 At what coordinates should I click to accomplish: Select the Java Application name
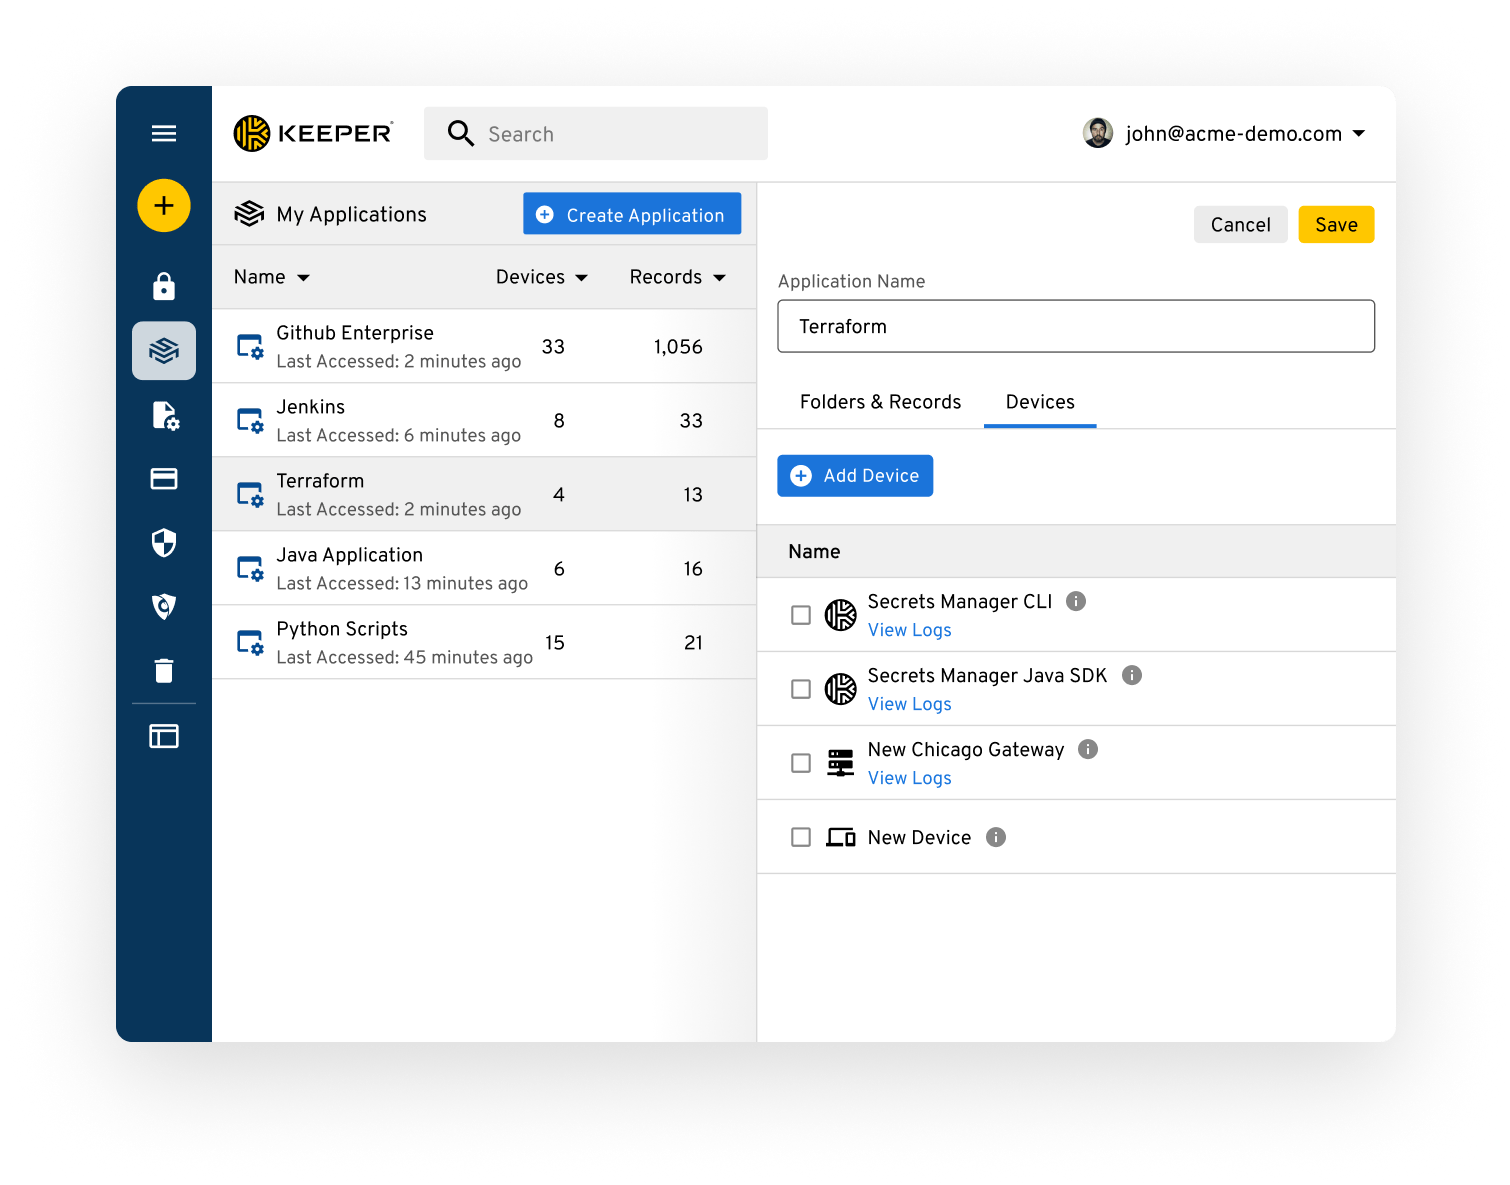click(x=350, y=555)
